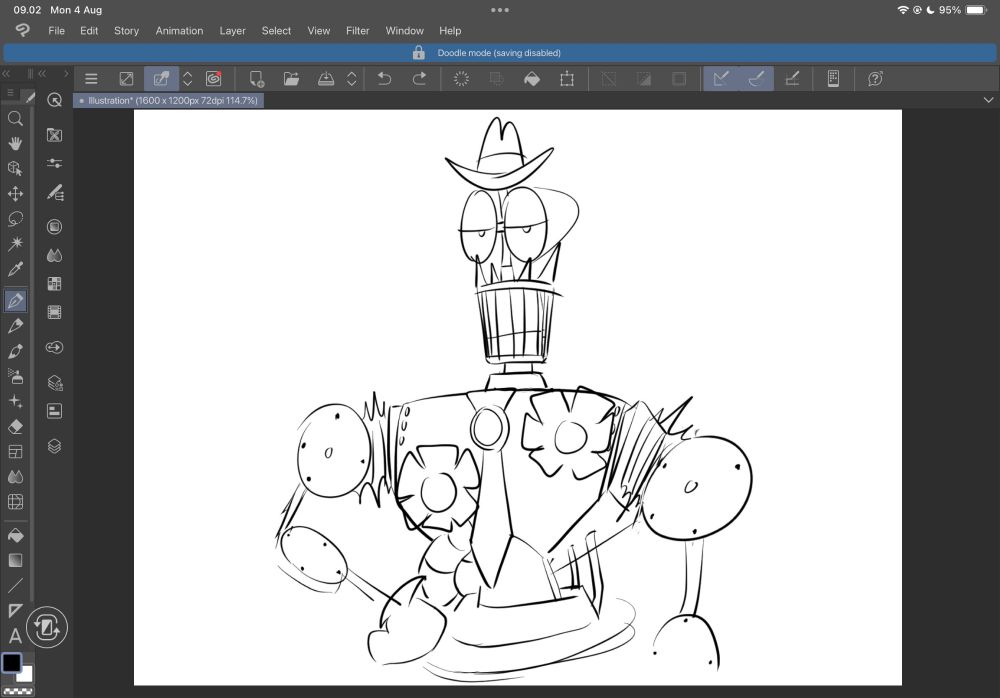
Task: Launch Clip Studio via spiral icon
Action: tap(214, 78)
